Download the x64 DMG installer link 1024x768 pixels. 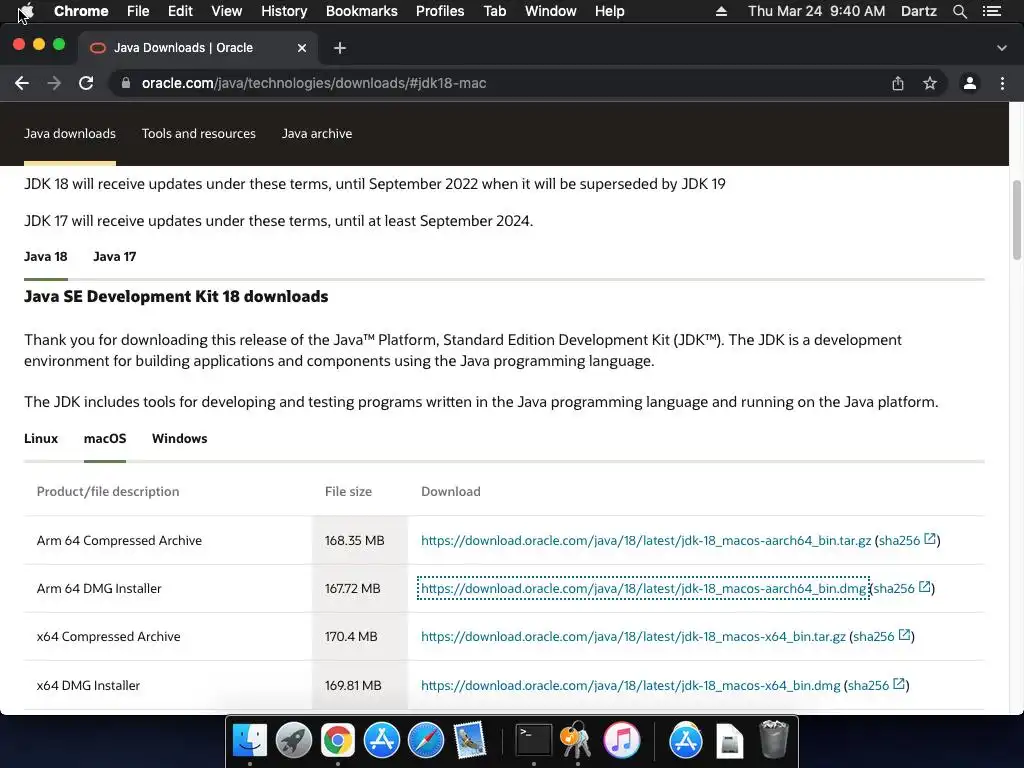click(631, 685)
